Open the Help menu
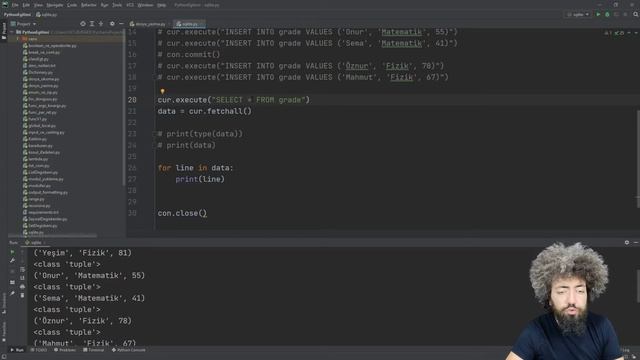This screenshot has width=640, height=360. tap(162, 5)
